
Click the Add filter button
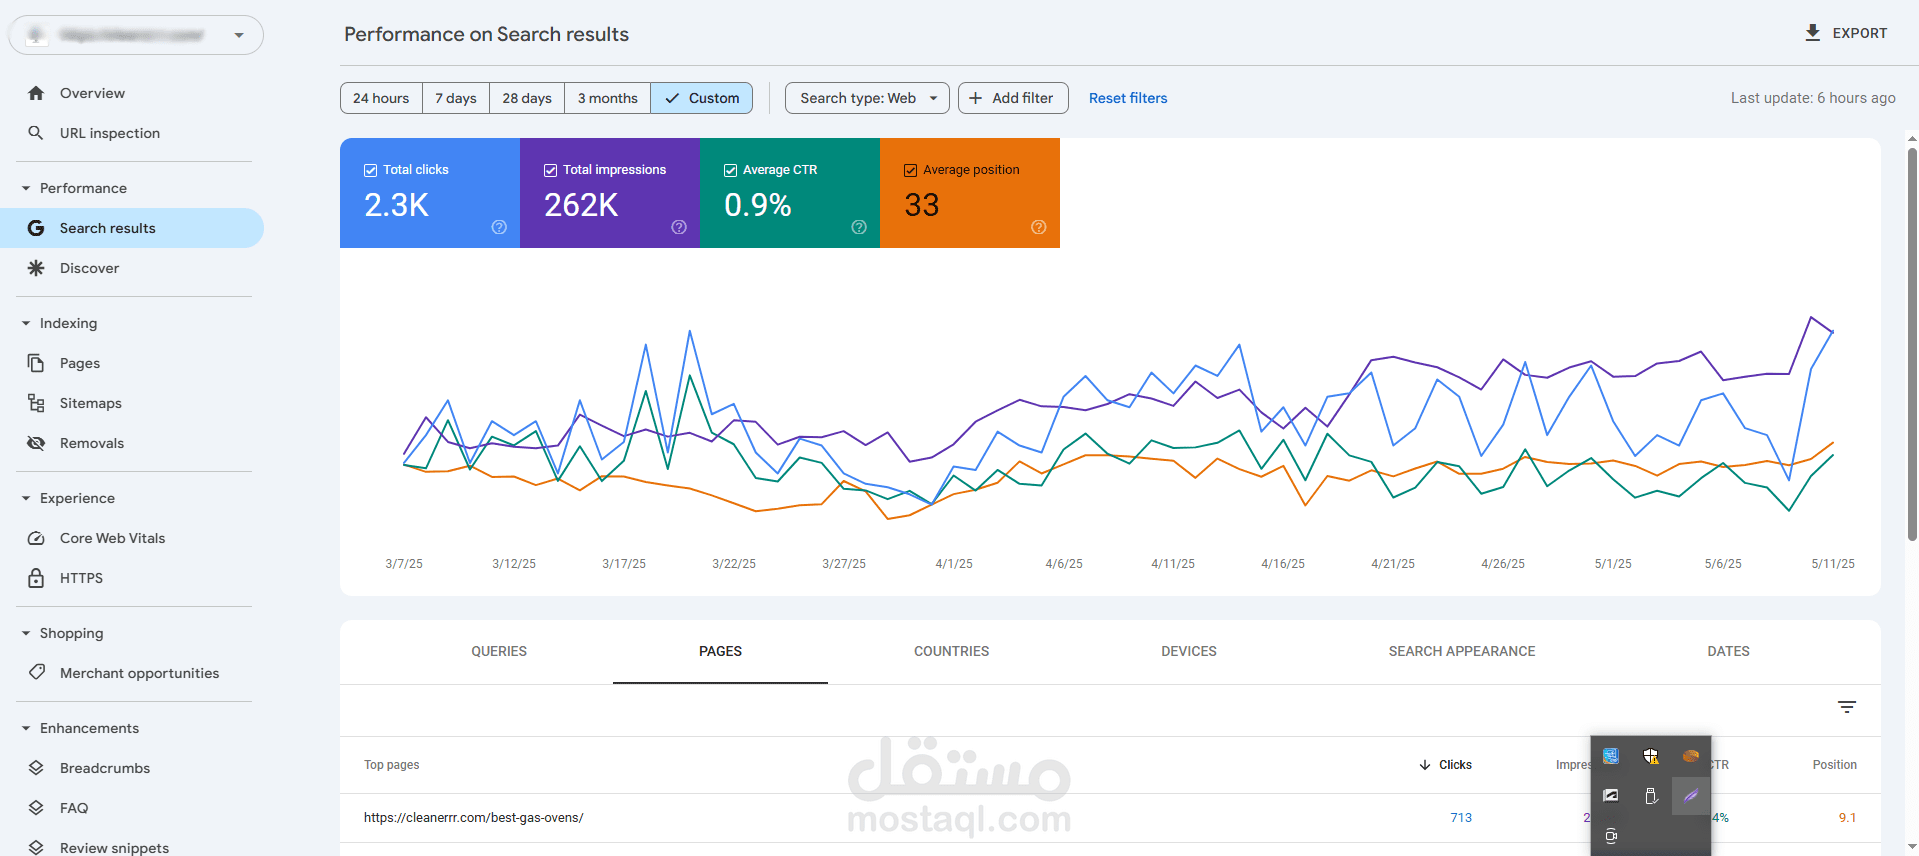coord(1013,98)
